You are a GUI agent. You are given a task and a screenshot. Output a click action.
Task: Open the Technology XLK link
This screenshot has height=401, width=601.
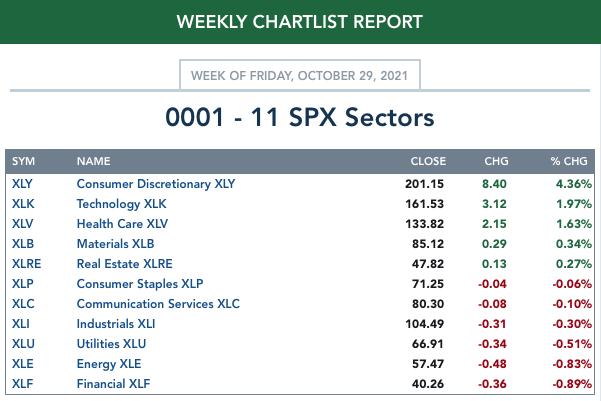(x=122, y=204)
